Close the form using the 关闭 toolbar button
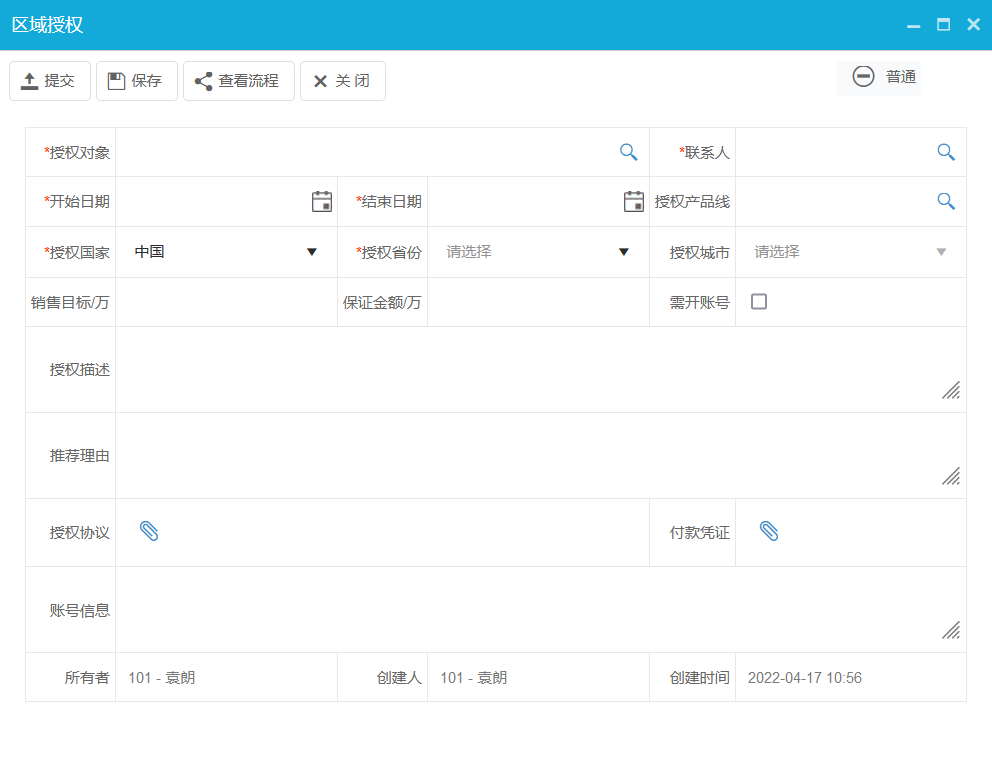This screenshot has width=992, height=767. pos(342,81)
